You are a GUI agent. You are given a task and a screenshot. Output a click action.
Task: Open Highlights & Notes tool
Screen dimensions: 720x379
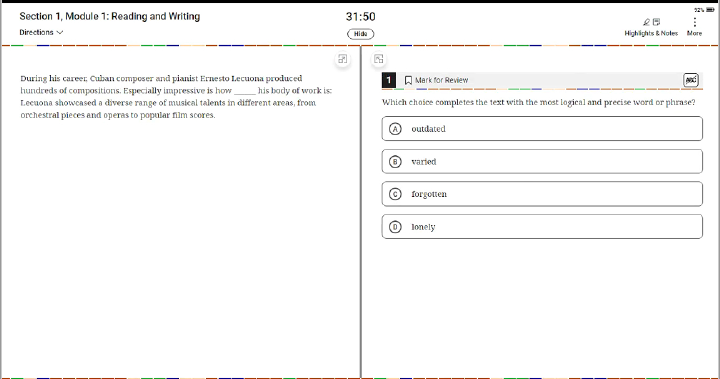click(651, 28)
